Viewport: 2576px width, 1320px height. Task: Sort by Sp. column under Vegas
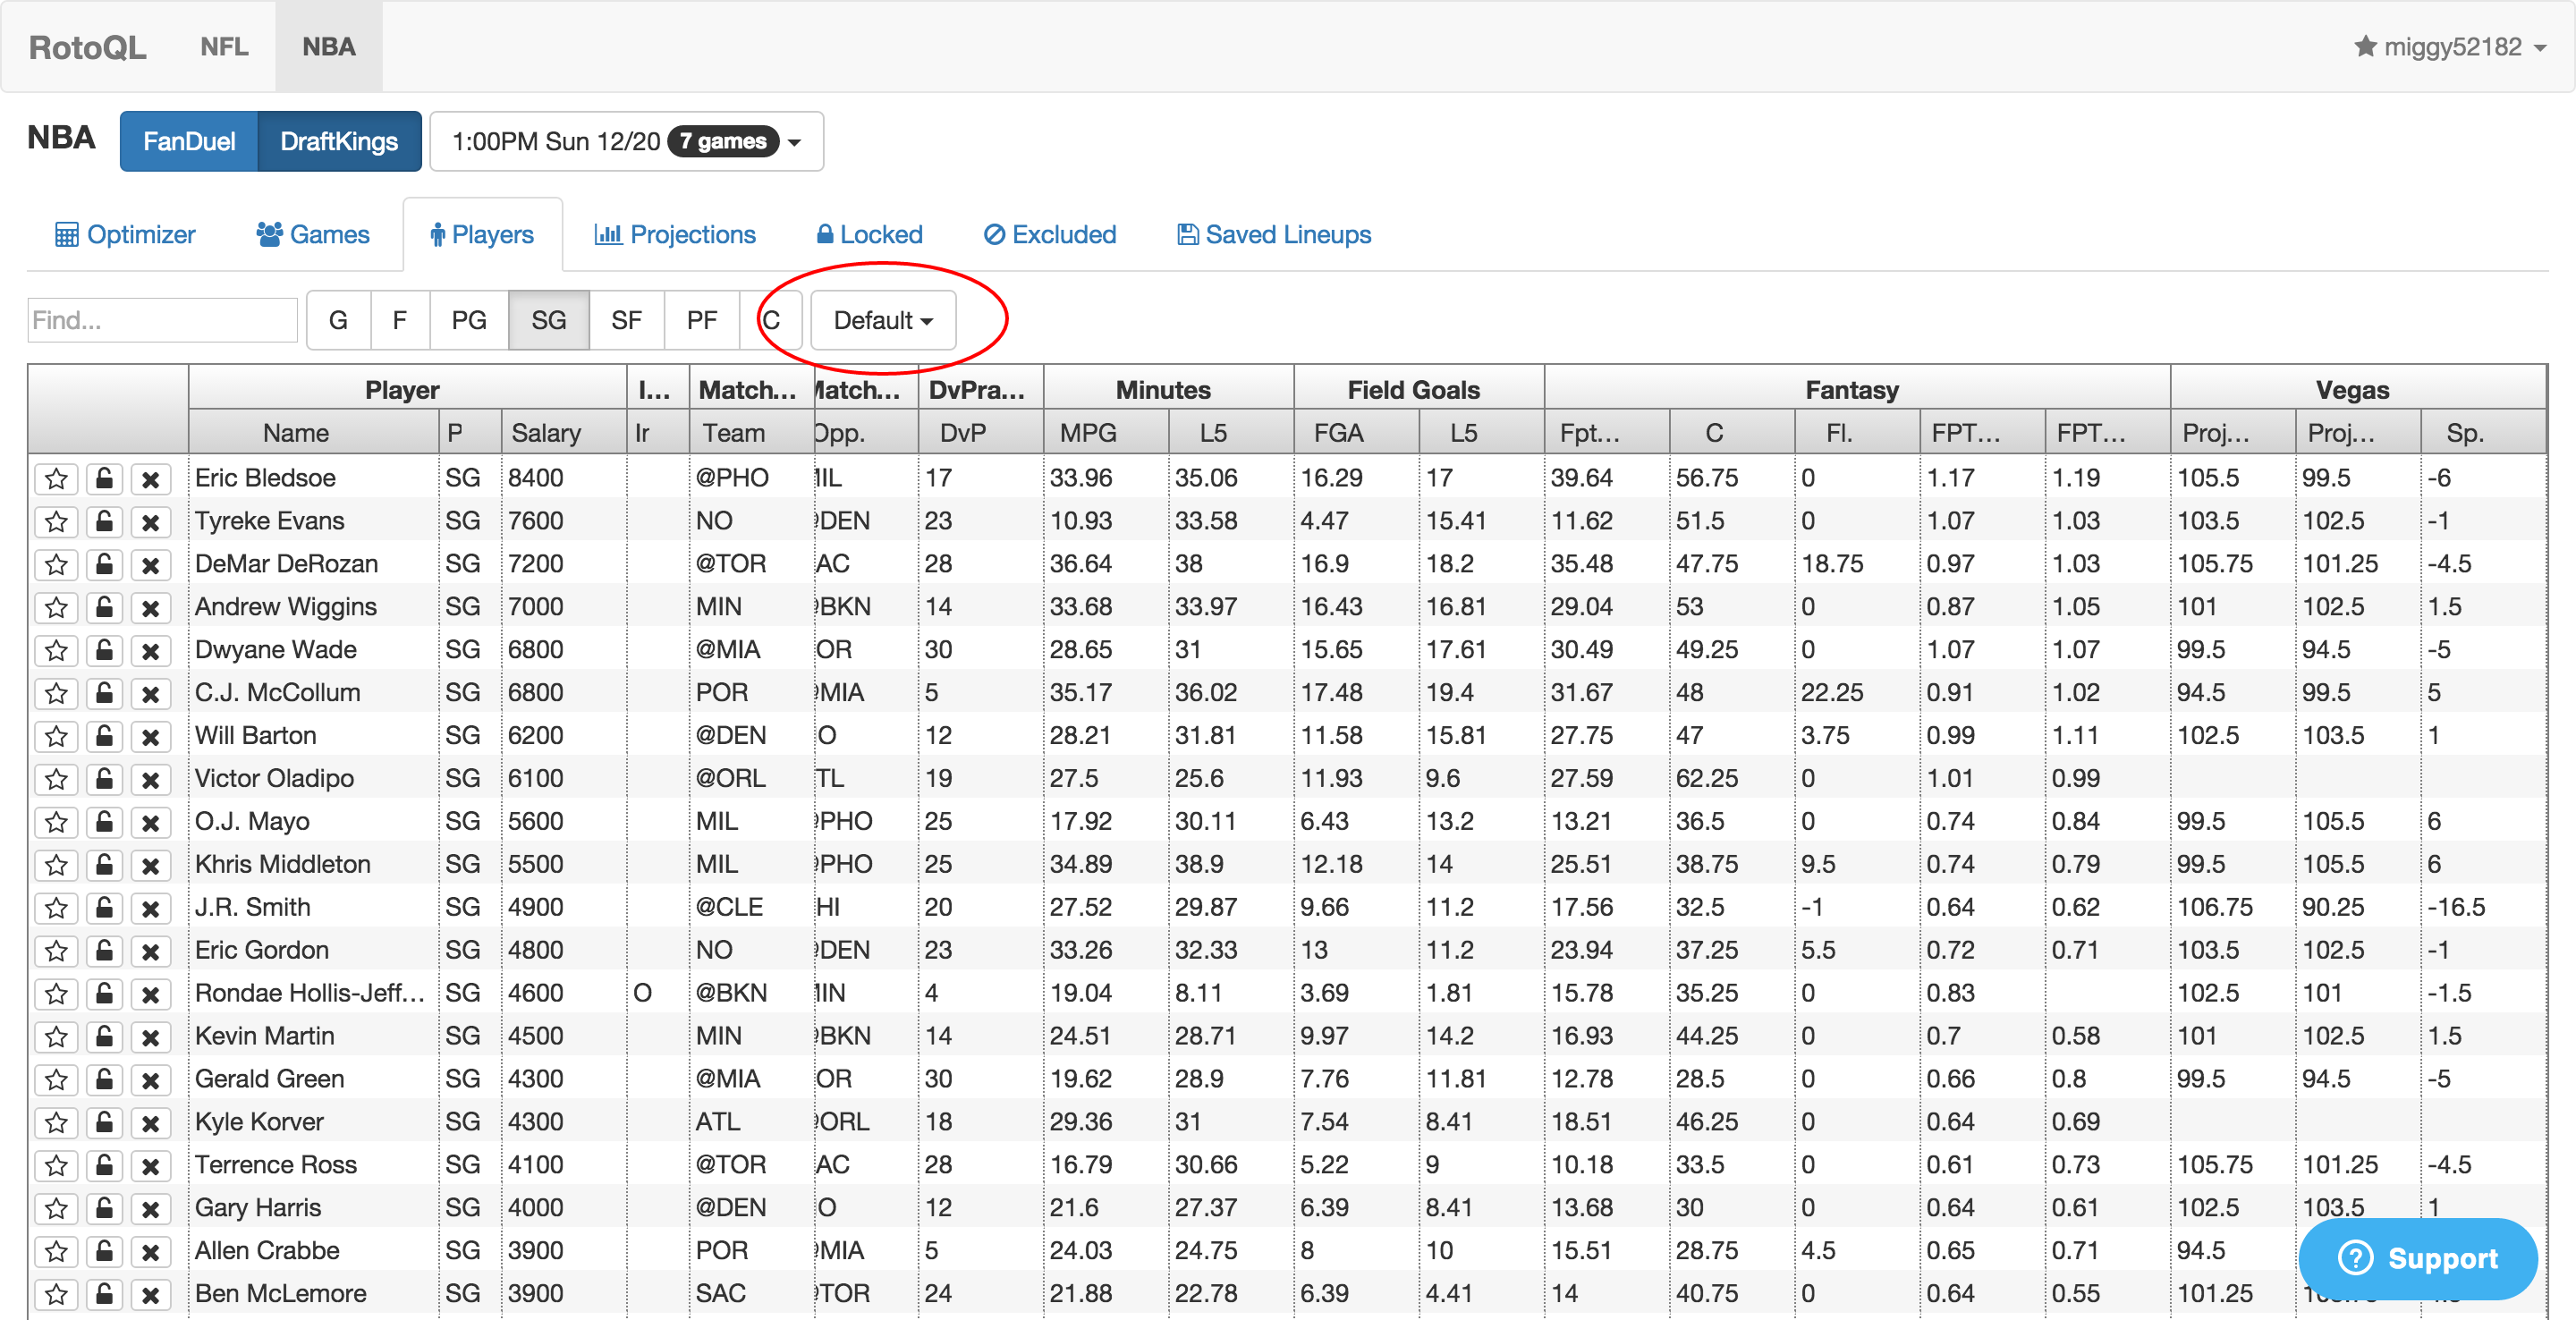[x=2482, y=432]
